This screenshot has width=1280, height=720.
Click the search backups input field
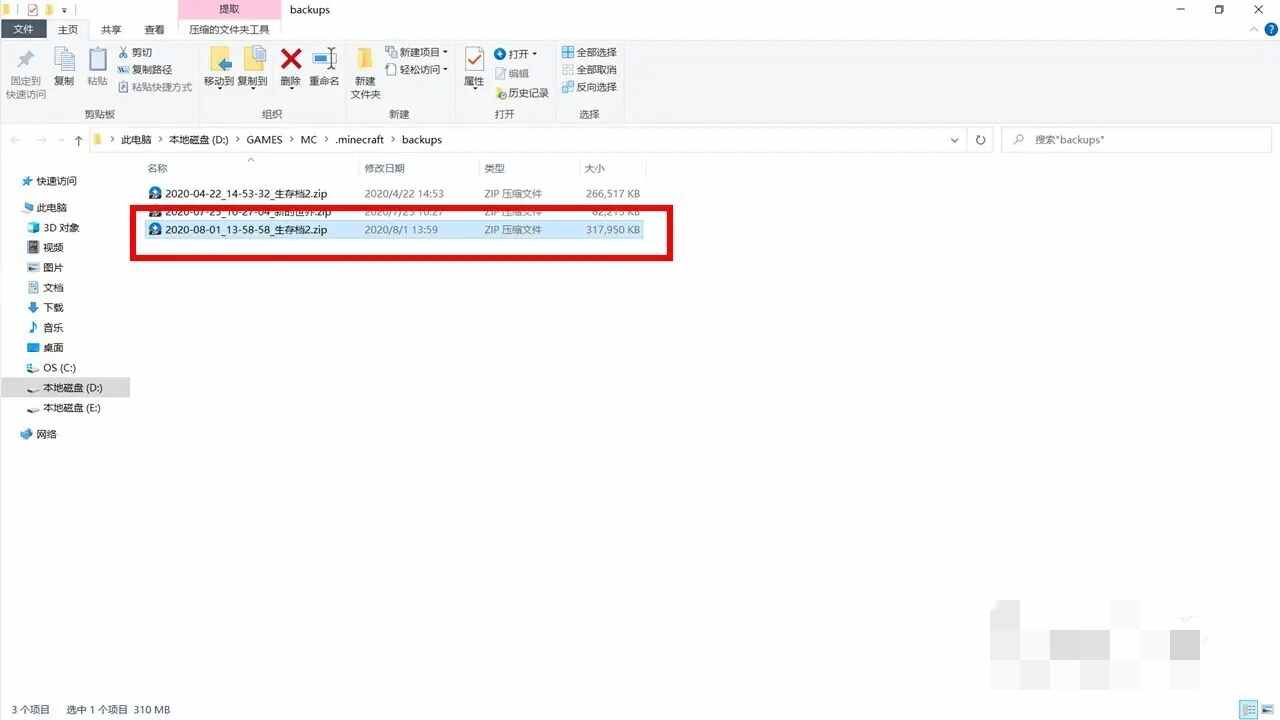coord(1140,140)
